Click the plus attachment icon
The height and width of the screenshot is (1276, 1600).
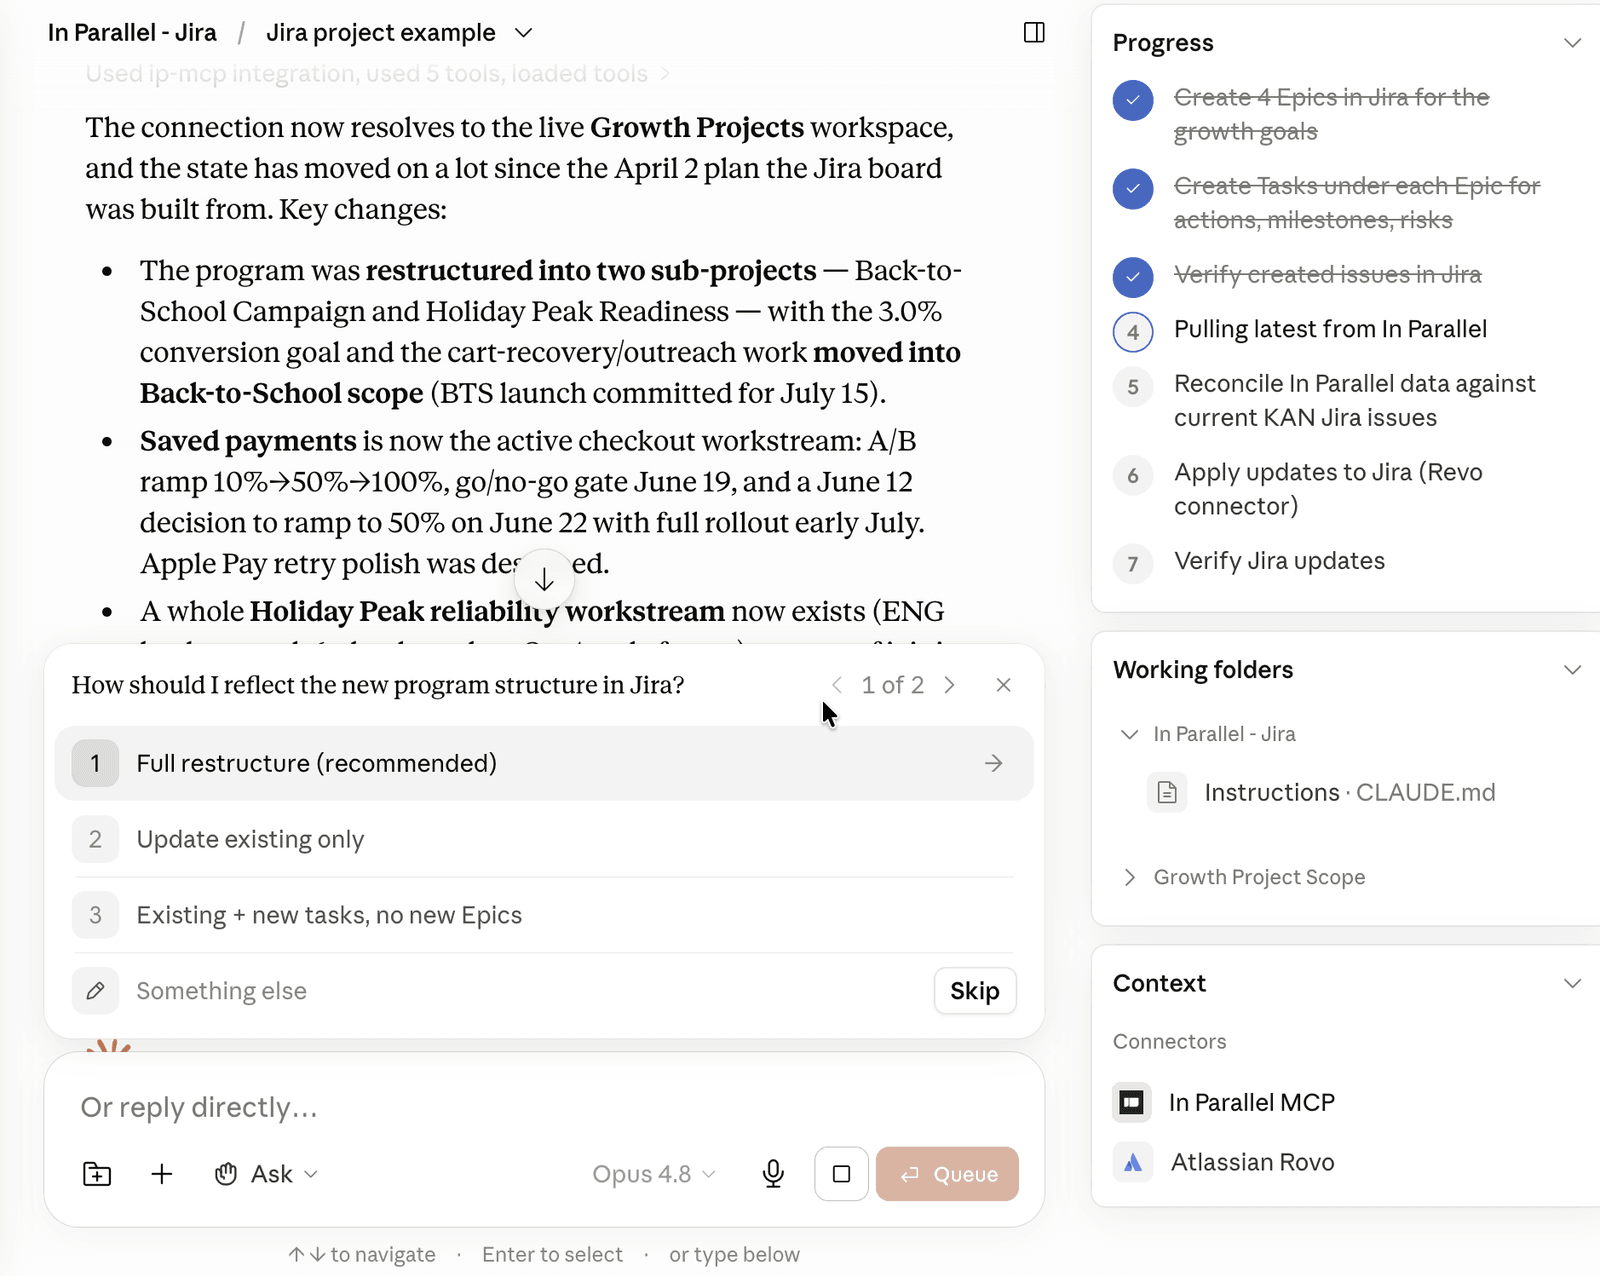(162, 1174)
